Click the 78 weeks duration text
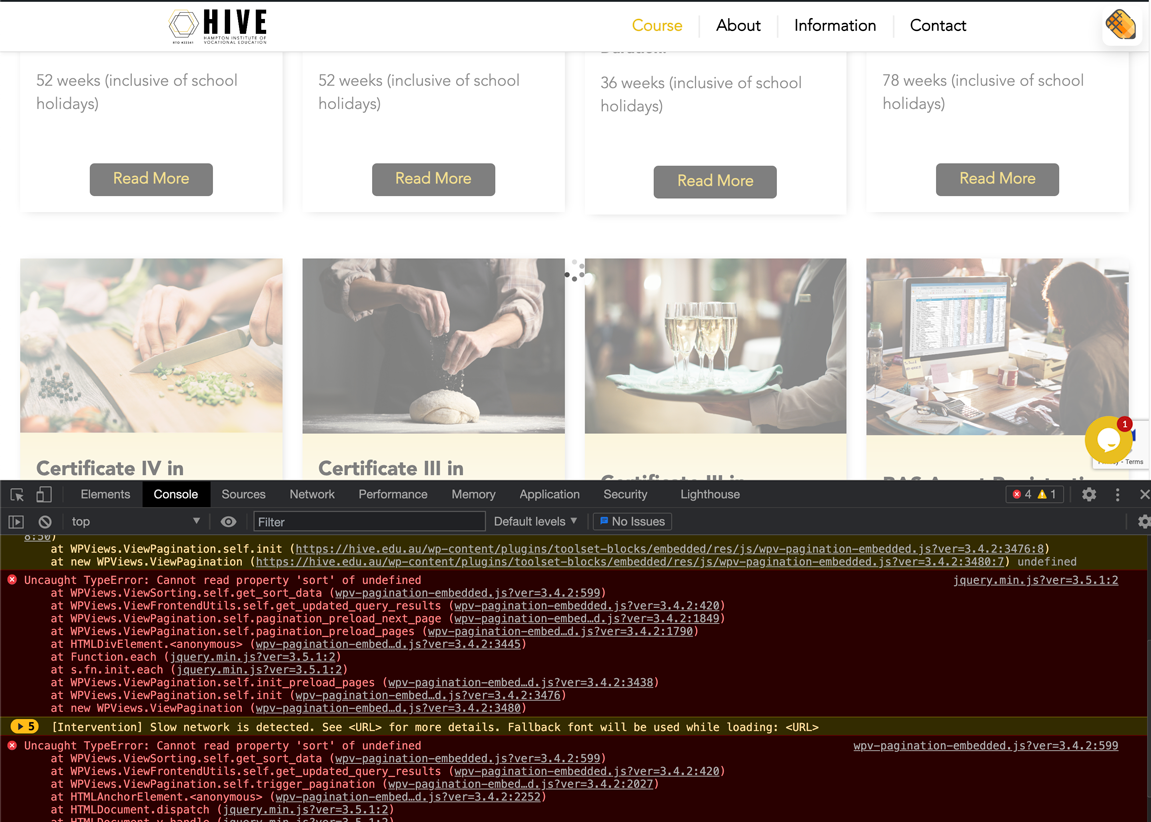Image resolution: width=1151 pixels, height=822 pixels. coord(983,92)
